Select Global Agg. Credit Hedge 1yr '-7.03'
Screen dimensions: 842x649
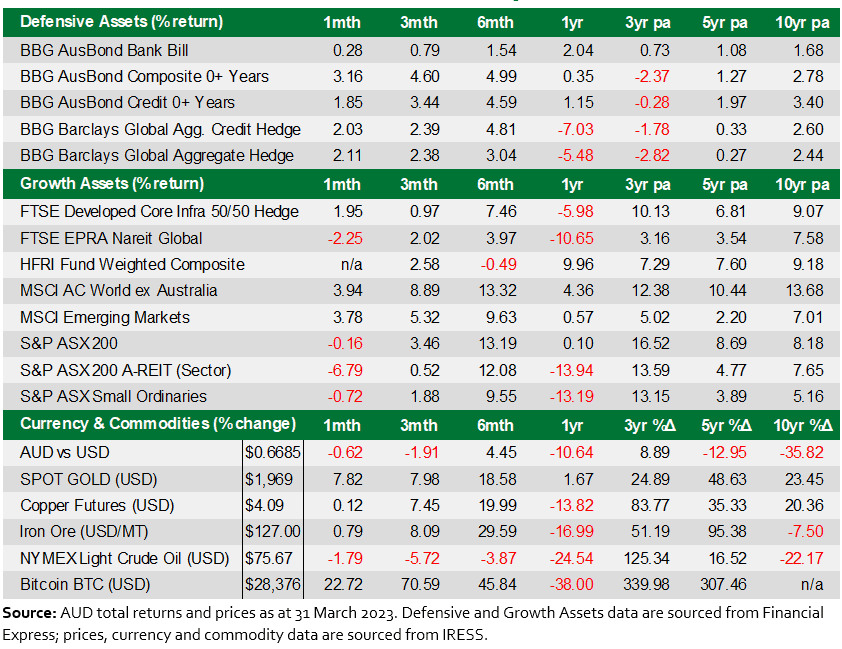click(575, 129)
